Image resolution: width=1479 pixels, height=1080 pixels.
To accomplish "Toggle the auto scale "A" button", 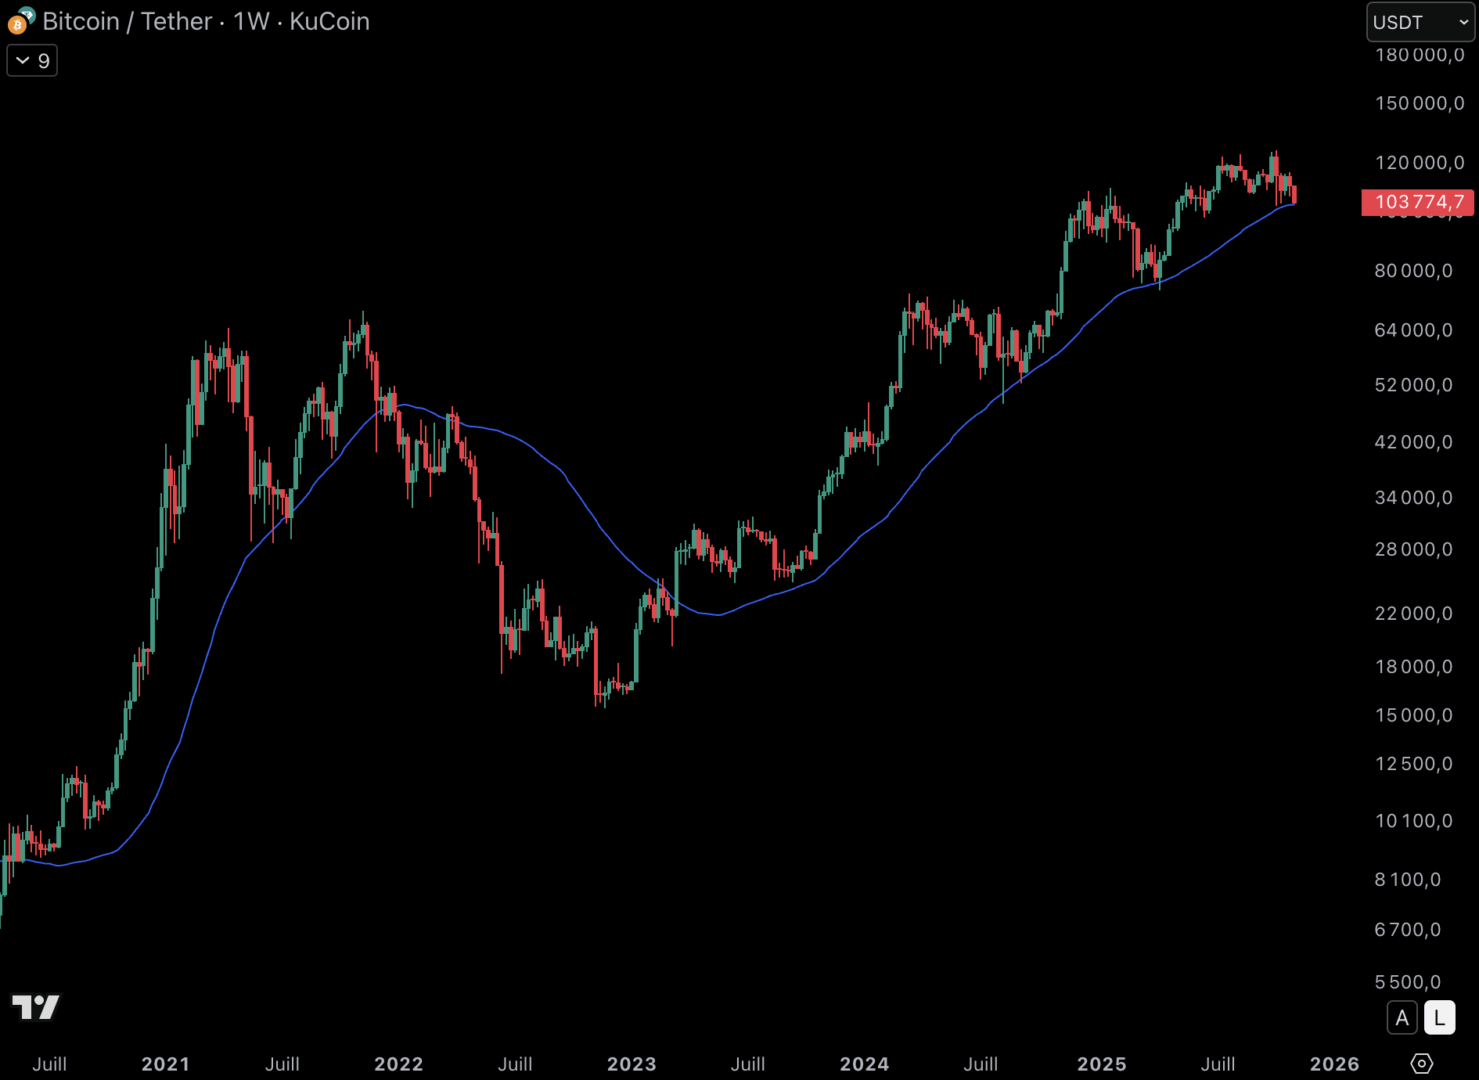I will click(x=1402, y=1018).
